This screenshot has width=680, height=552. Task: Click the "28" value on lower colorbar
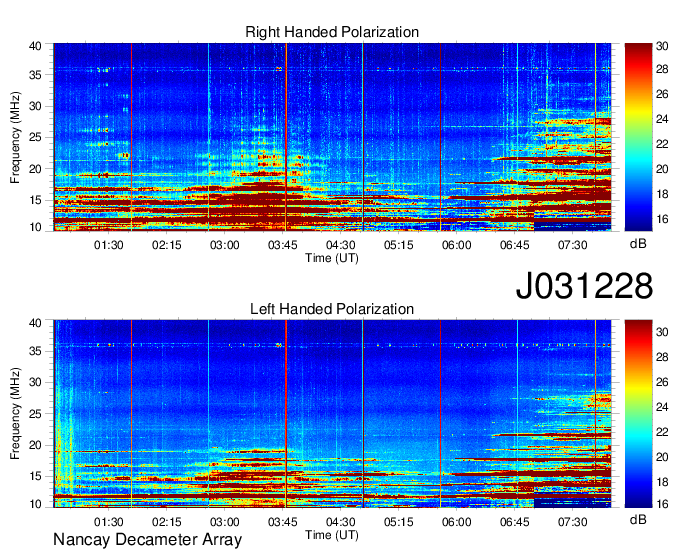click(x=662, y=357)
